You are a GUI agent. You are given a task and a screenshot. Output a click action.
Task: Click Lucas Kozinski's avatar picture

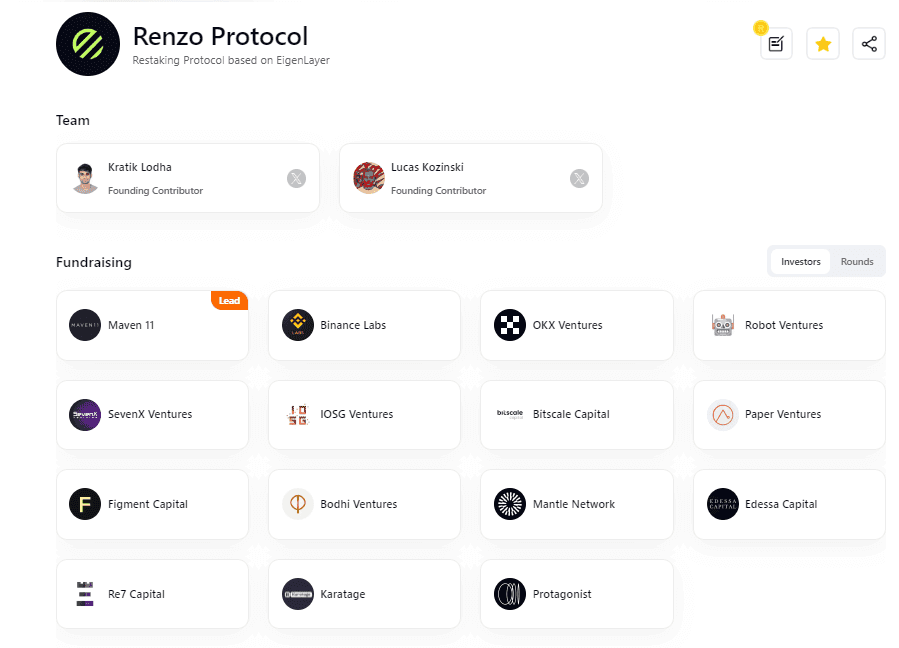tap(369, 178)
